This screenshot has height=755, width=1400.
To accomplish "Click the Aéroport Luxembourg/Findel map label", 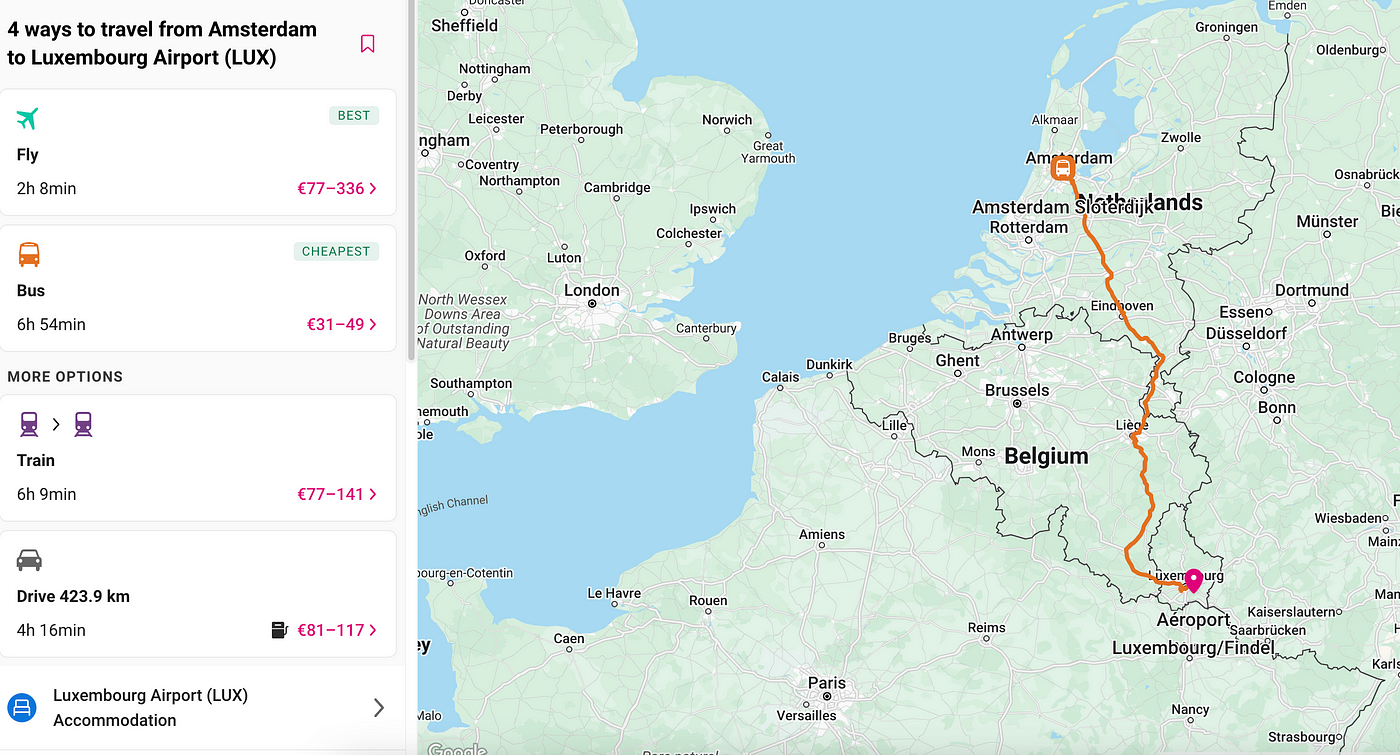I will (1194, 634).
